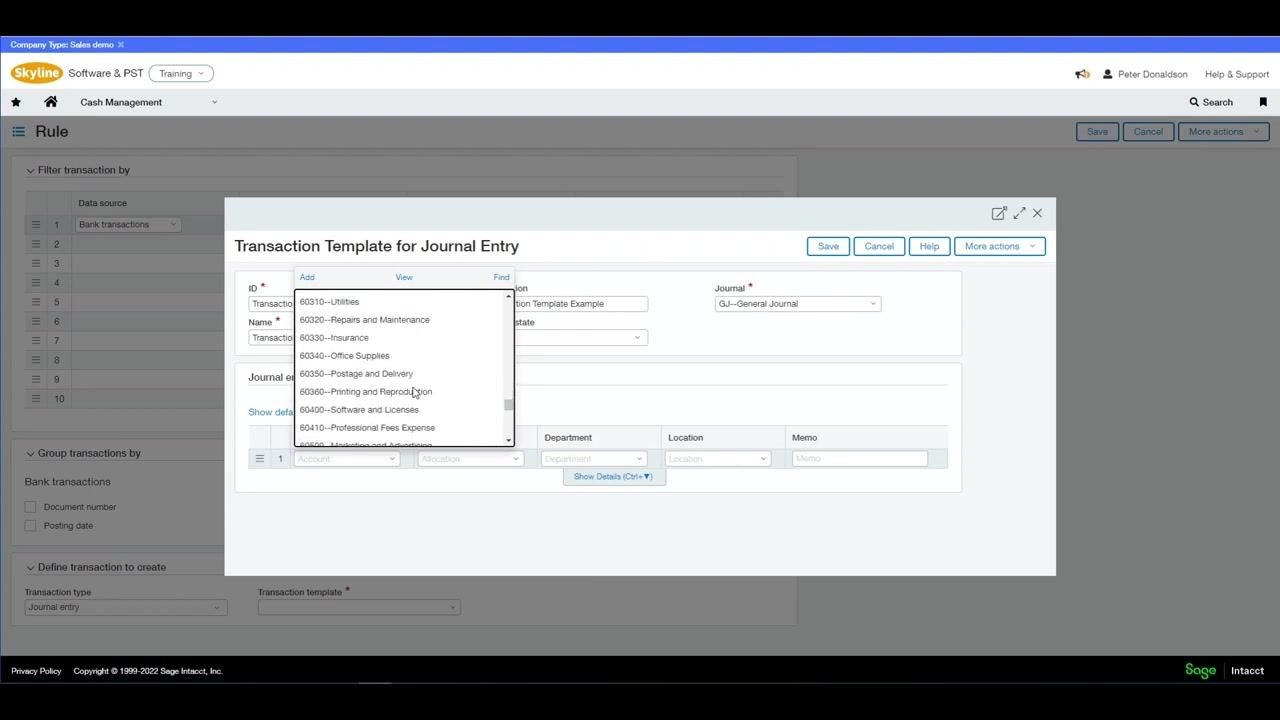
Task: Close the Transaction Template dialog
Action: tap(1038, 213)
